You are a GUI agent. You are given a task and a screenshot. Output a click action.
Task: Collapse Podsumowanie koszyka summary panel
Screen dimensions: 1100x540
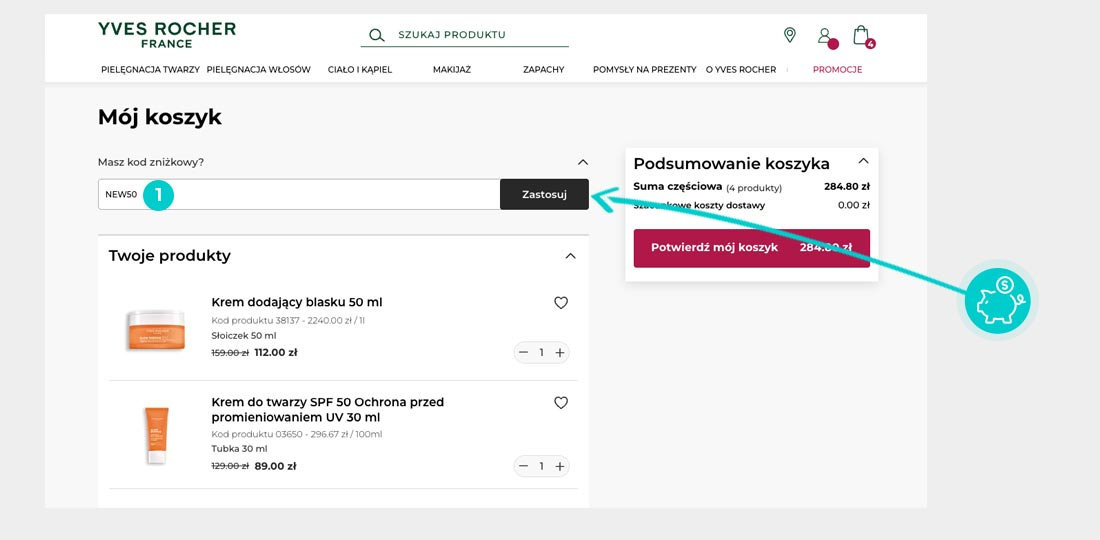(x=863, y=161)
